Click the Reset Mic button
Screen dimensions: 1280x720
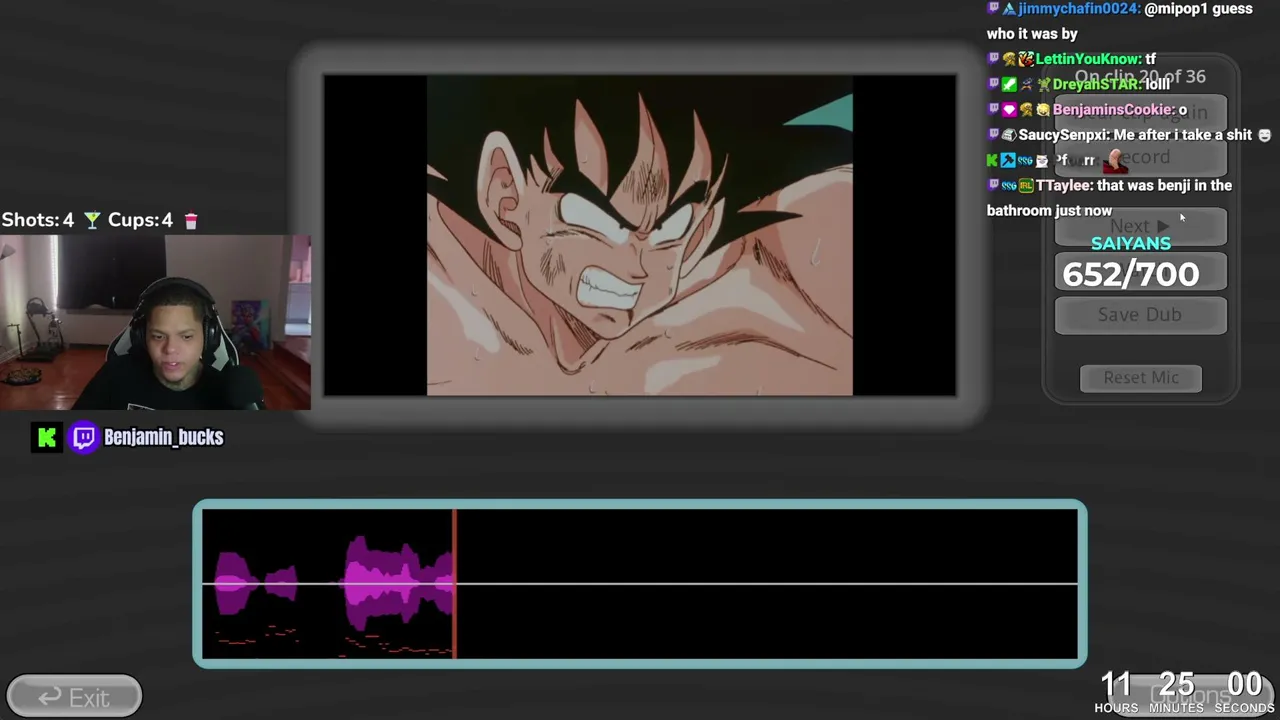(1141, 377)
